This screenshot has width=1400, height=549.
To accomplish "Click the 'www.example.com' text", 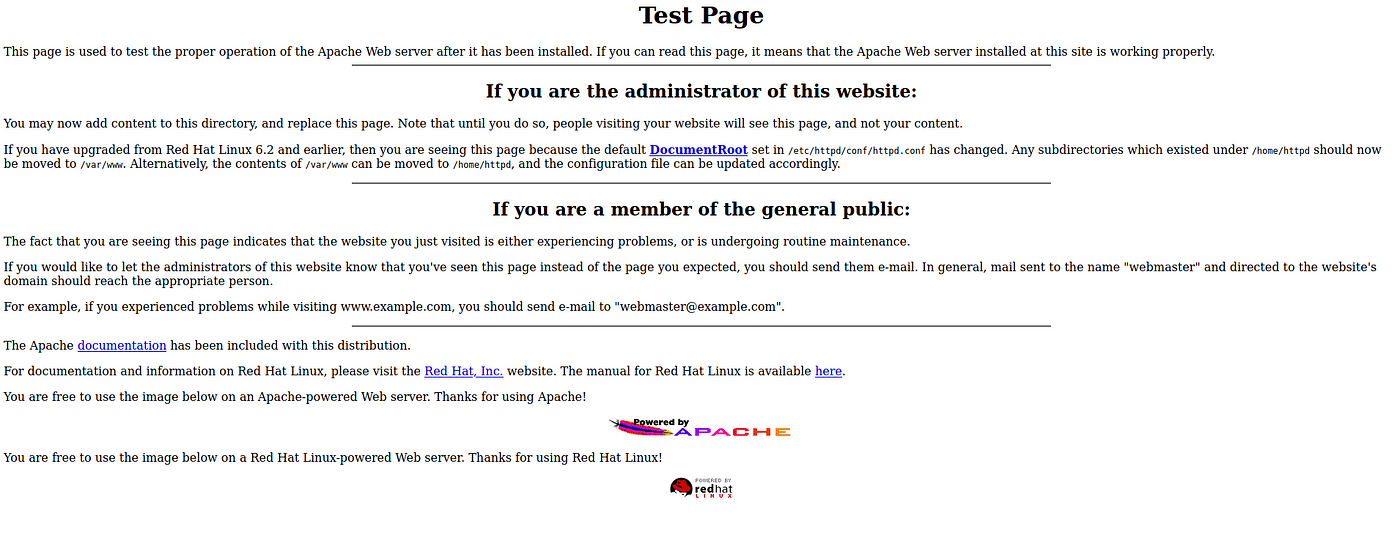I will [396, 307].
